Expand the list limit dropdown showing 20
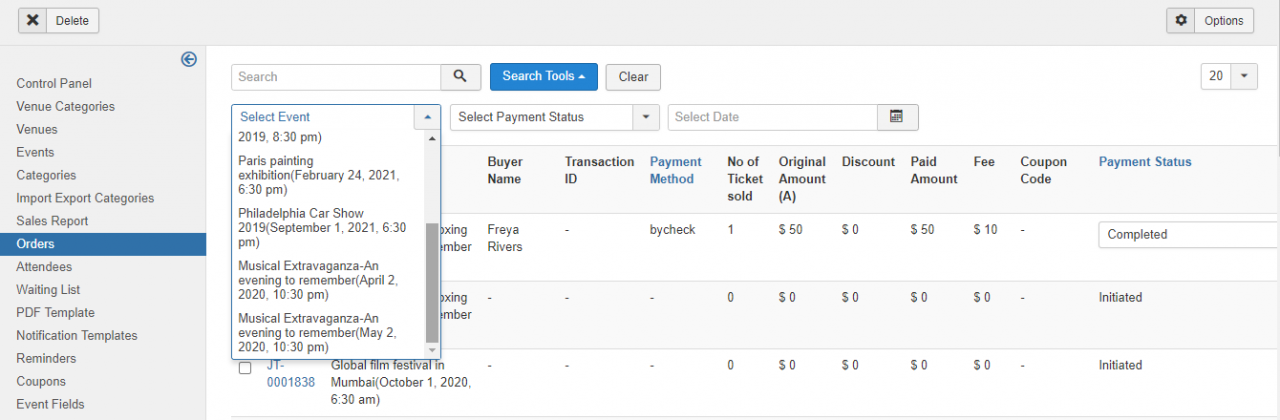 [x=1229, y=76]
